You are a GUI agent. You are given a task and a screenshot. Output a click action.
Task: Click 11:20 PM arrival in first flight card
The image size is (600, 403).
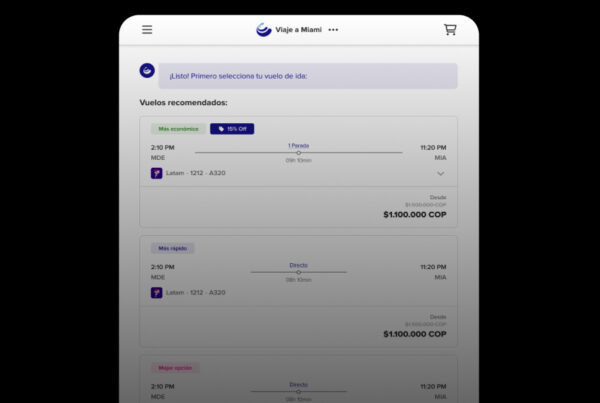coord(433,148)
